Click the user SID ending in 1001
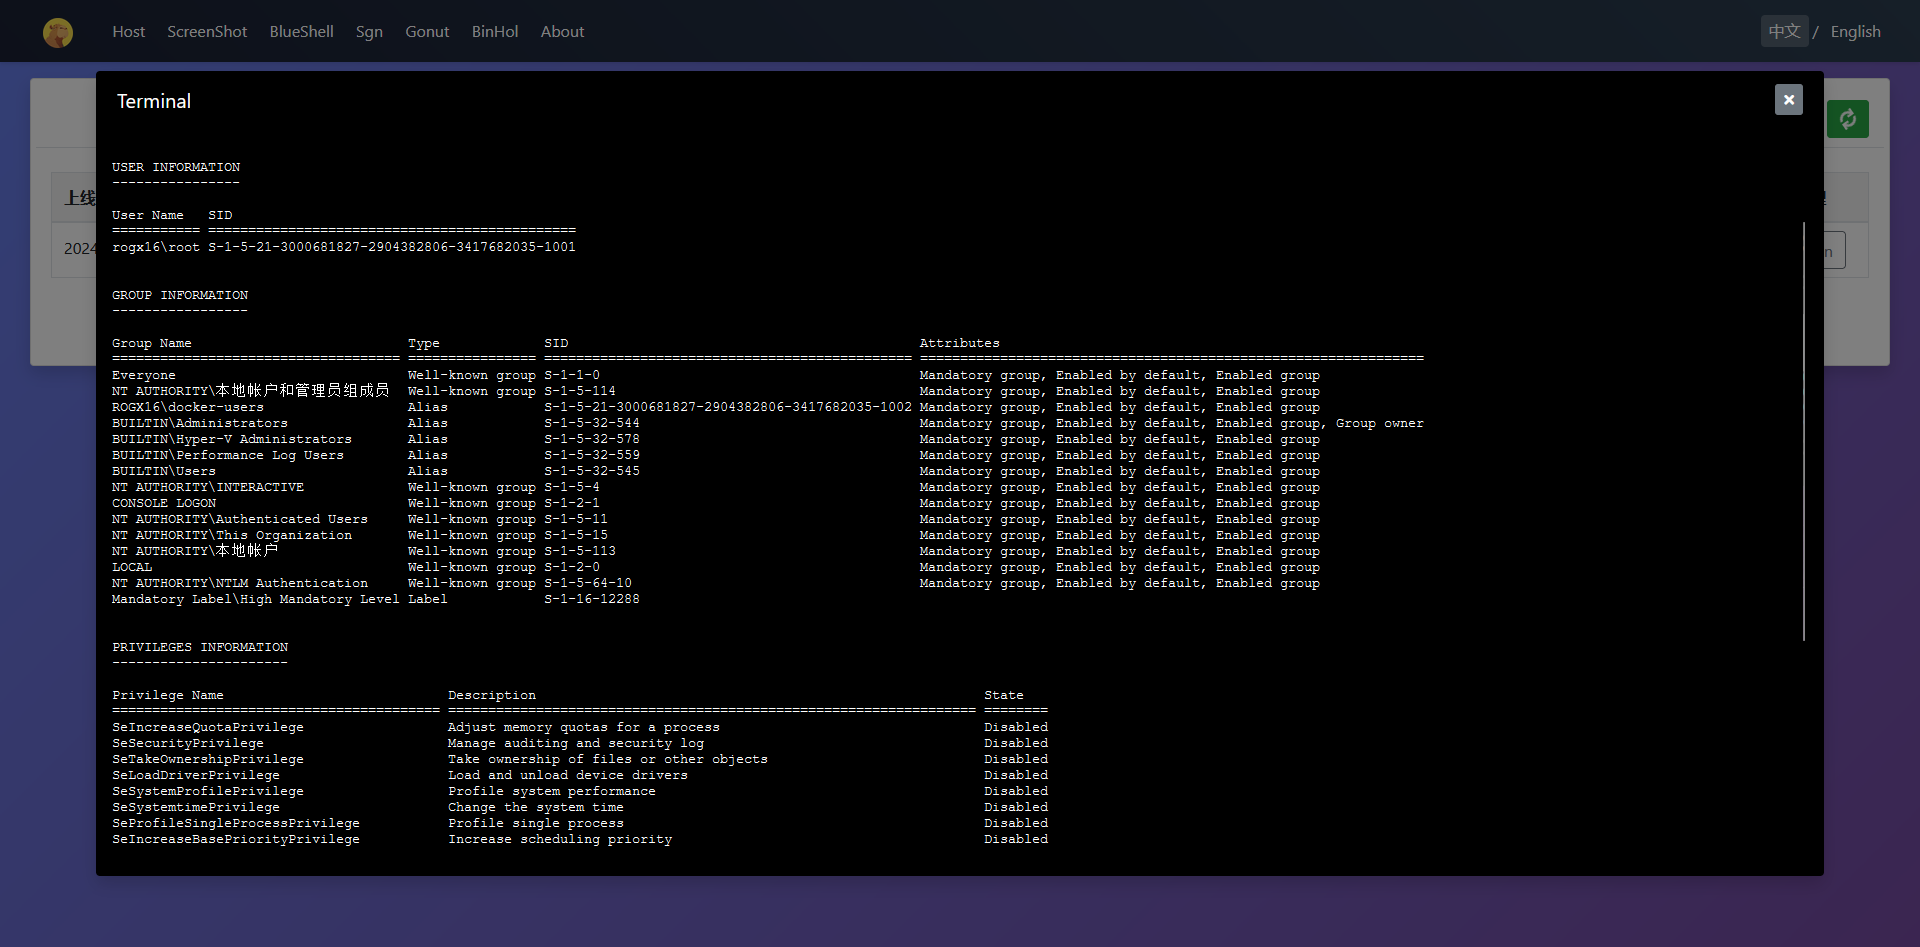1920x947 pixels. (x=392, y=247)
